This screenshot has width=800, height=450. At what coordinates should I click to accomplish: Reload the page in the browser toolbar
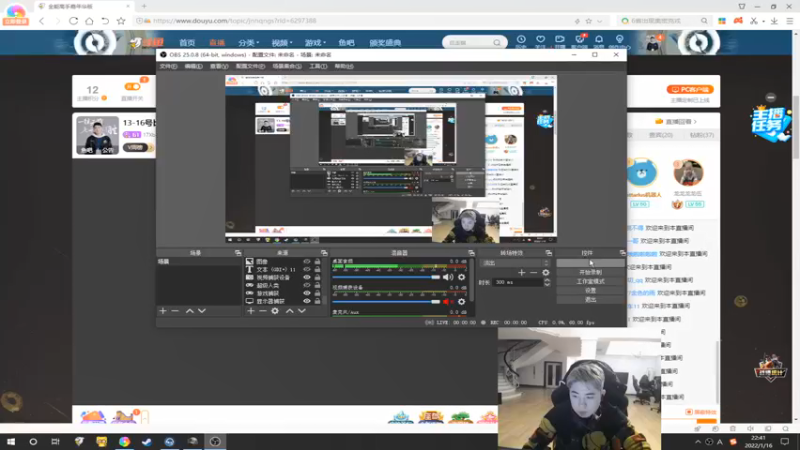73,21
